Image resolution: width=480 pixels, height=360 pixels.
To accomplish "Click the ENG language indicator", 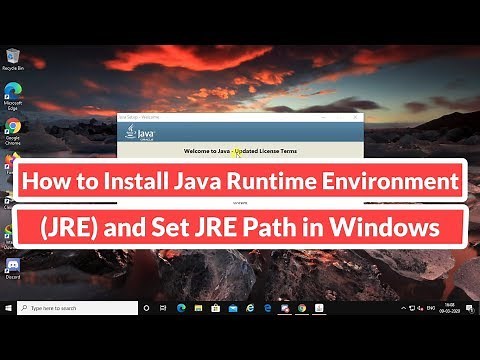I will [431, 308].
